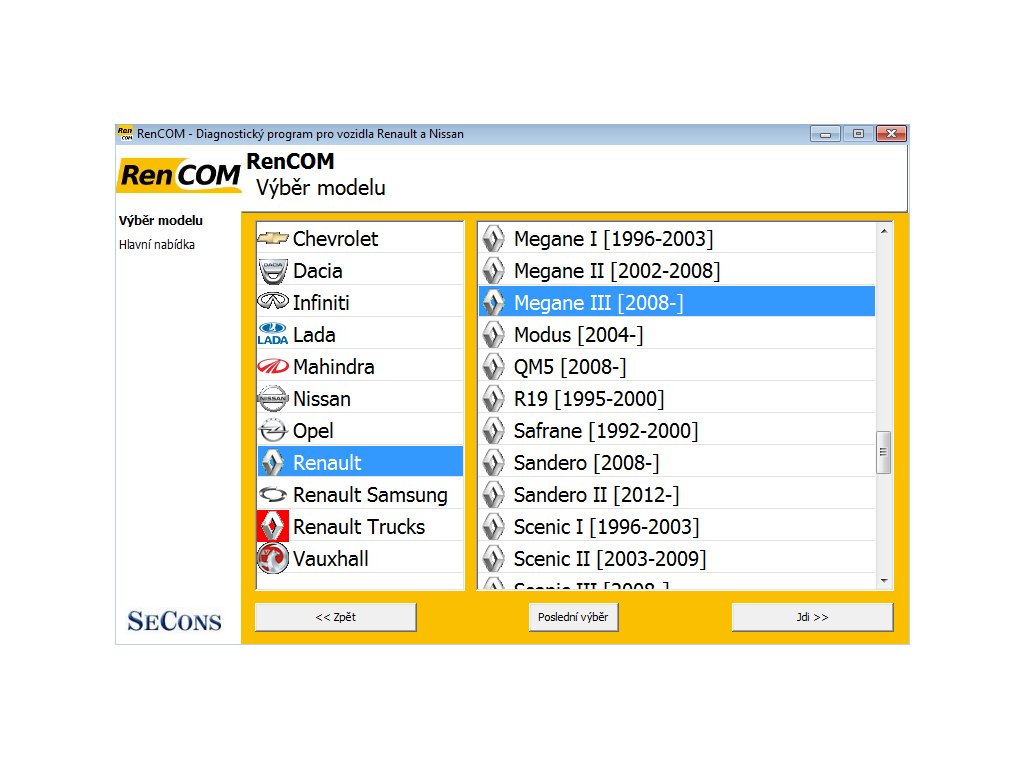Click the Chevrolet bowtie logo icon

[272, 238]
